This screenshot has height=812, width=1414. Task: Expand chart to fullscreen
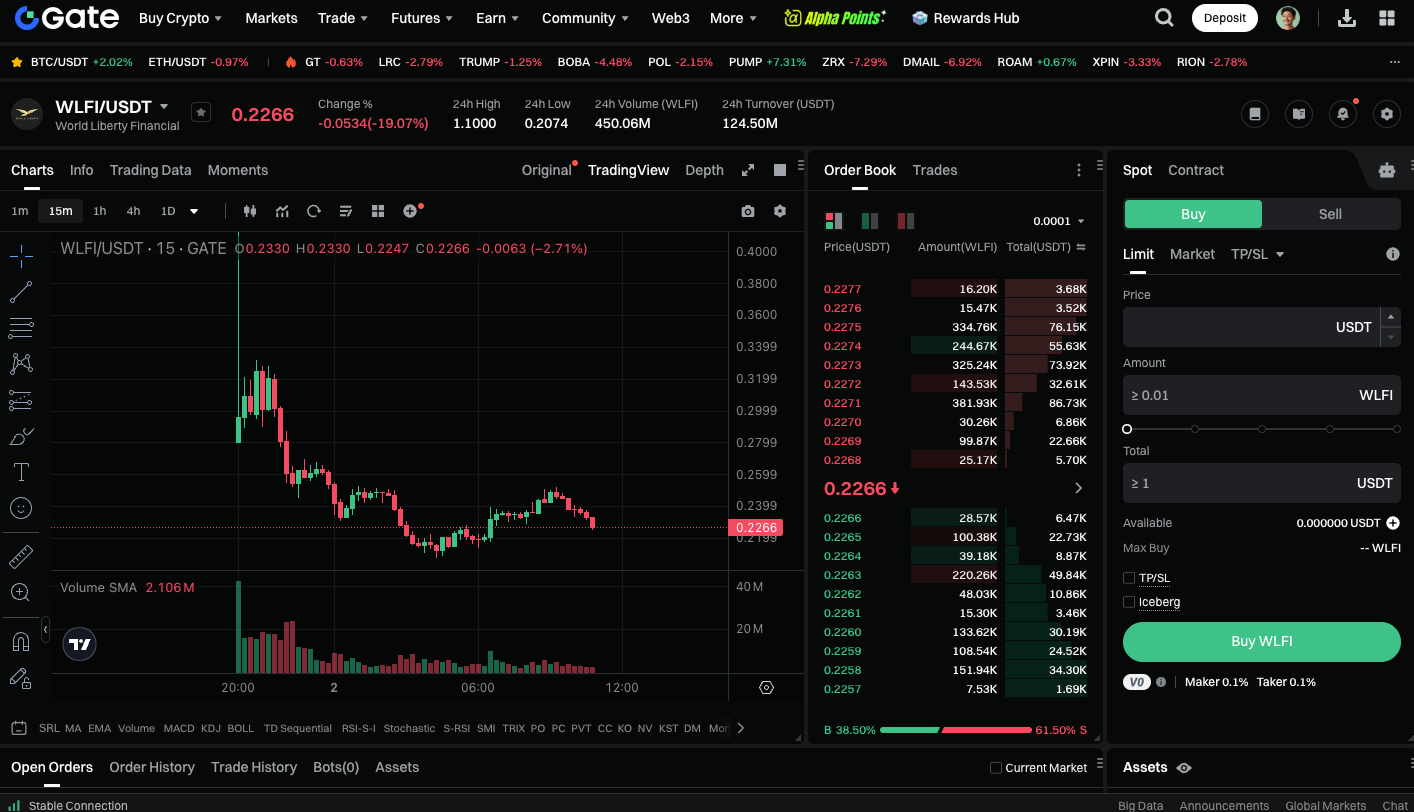tap(748, 170)
